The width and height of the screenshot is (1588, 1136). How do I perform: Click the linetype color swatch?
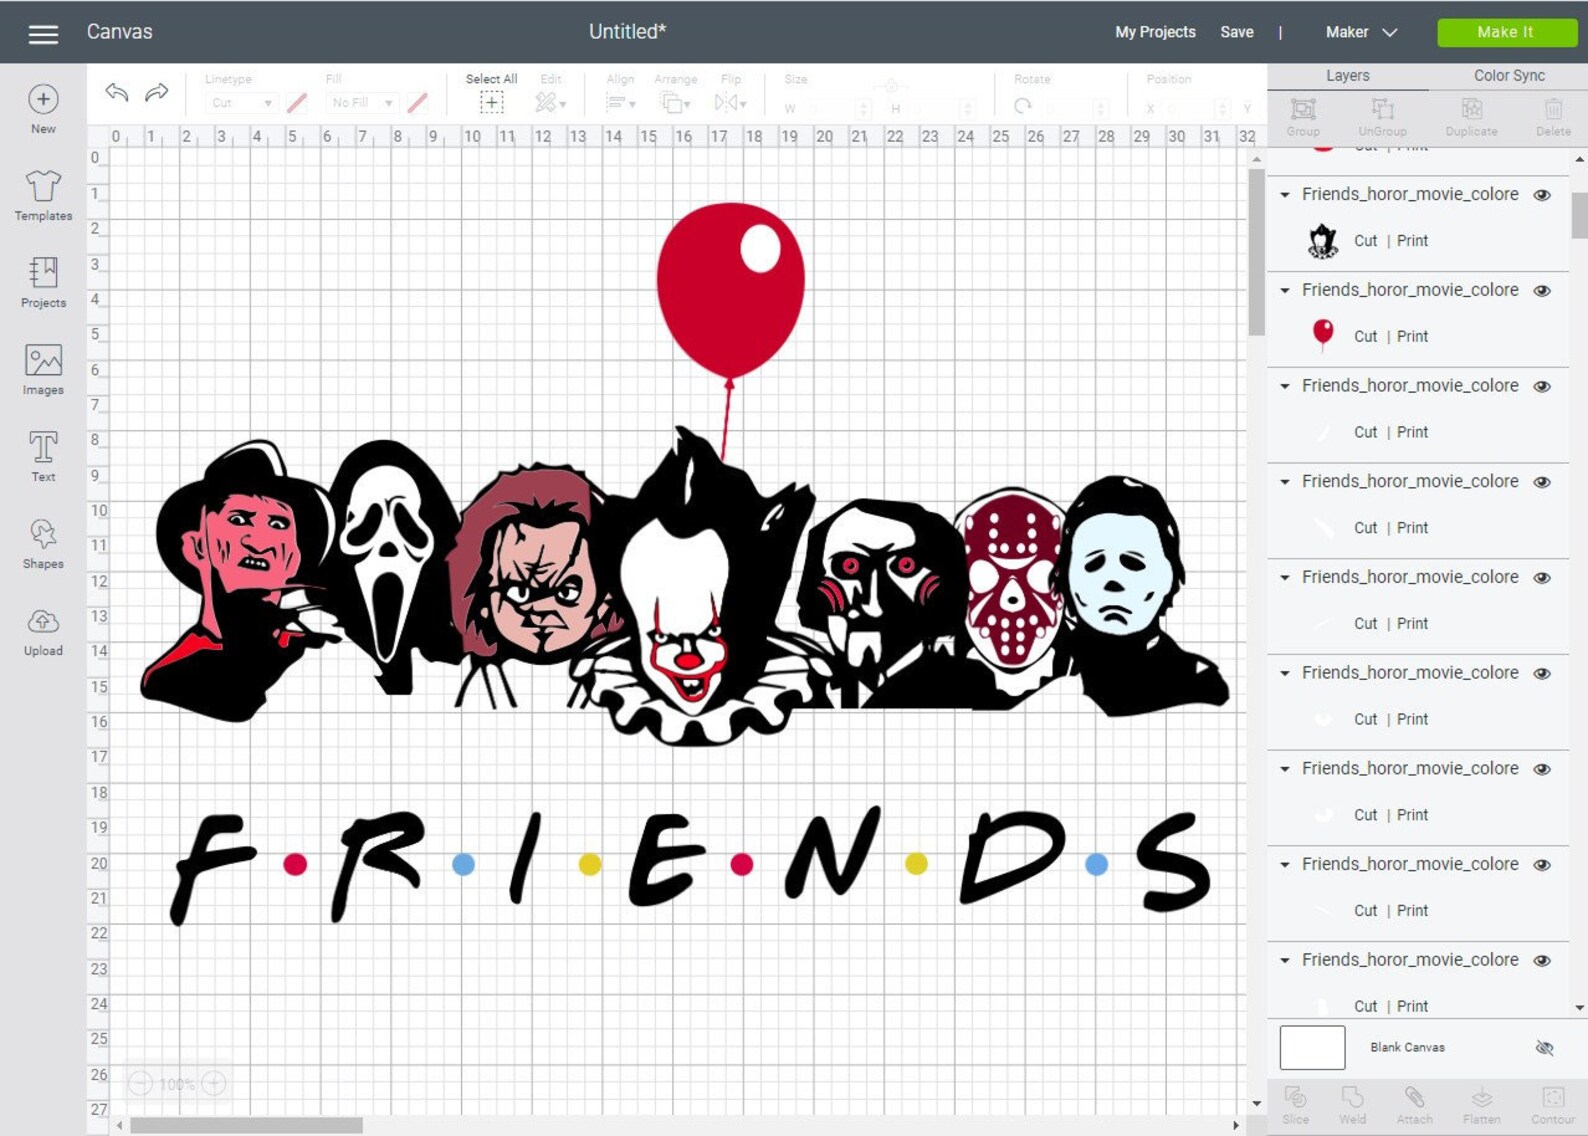coord(297,103)
